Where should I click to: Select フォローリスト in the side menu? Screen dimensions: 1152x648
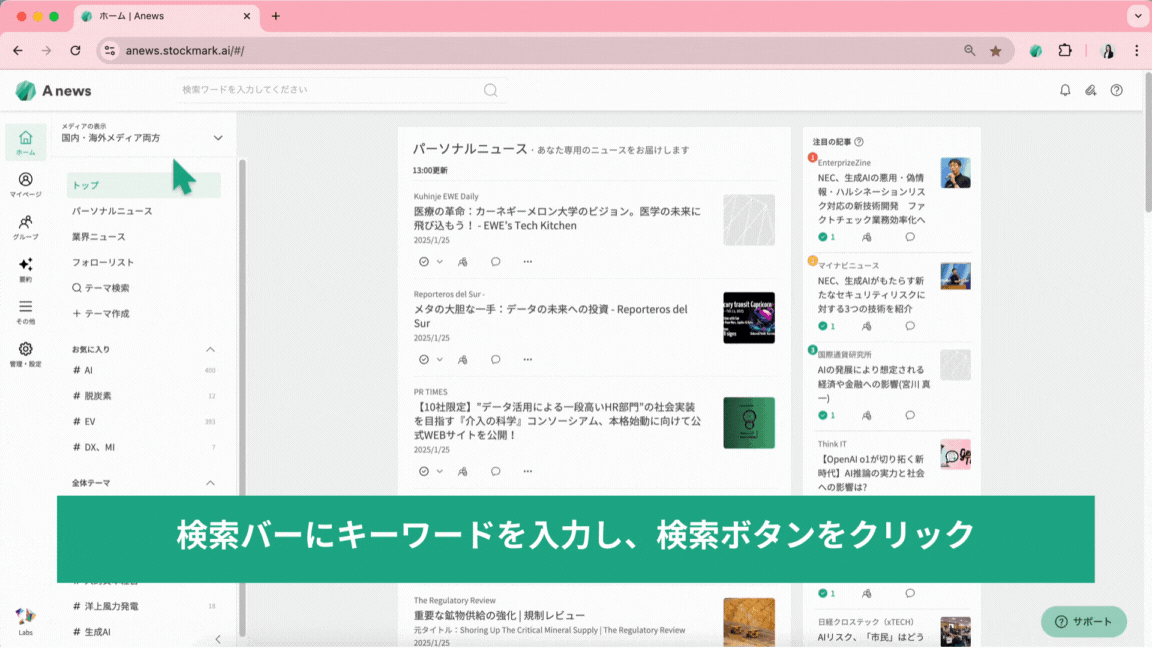coord(103,262)
